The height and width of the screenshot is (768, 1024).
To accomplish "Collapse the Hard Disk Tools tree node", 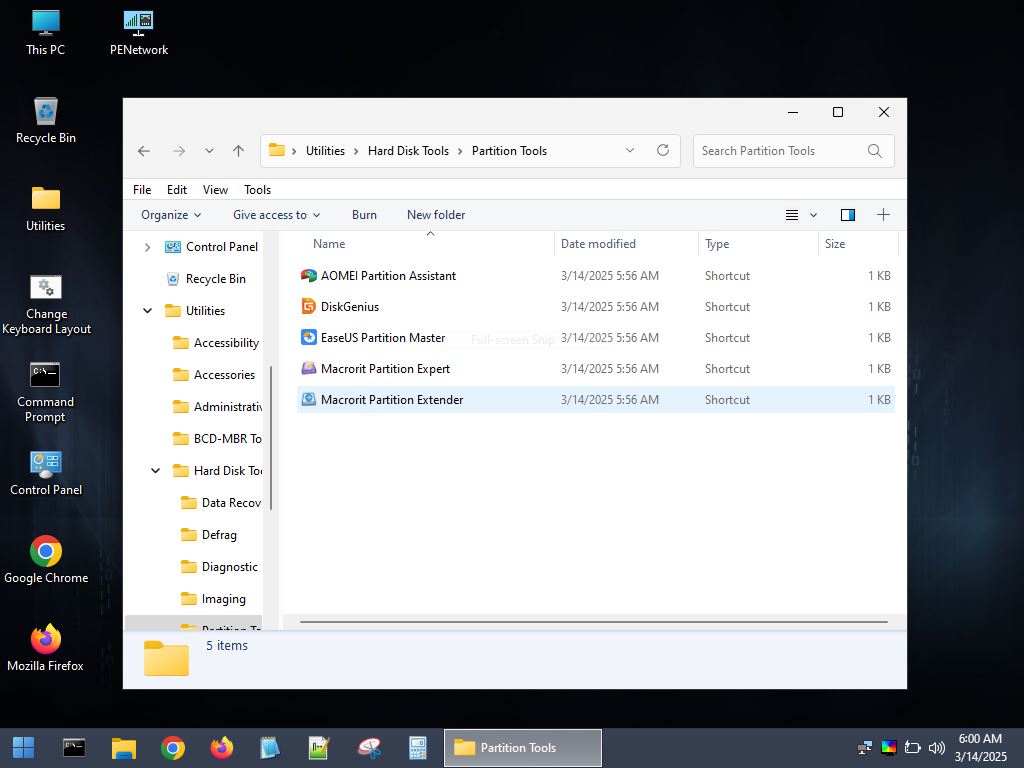I will [x=155, y=471].
